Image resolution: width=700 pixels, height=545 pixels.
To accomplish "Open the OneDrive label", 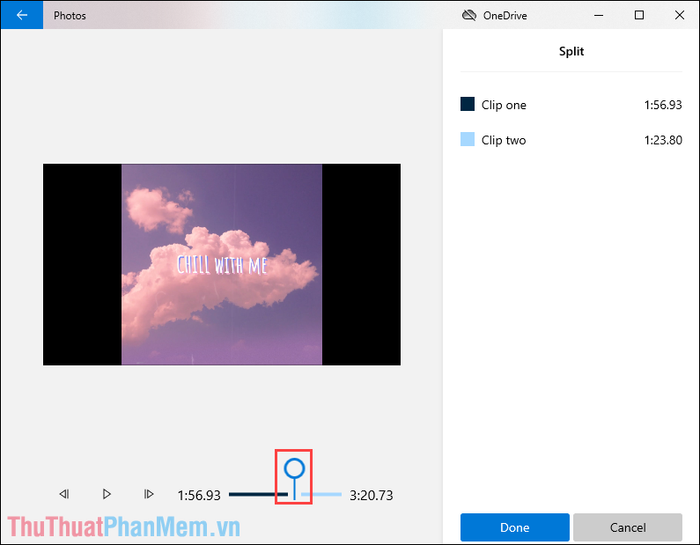I will (505, 16).
